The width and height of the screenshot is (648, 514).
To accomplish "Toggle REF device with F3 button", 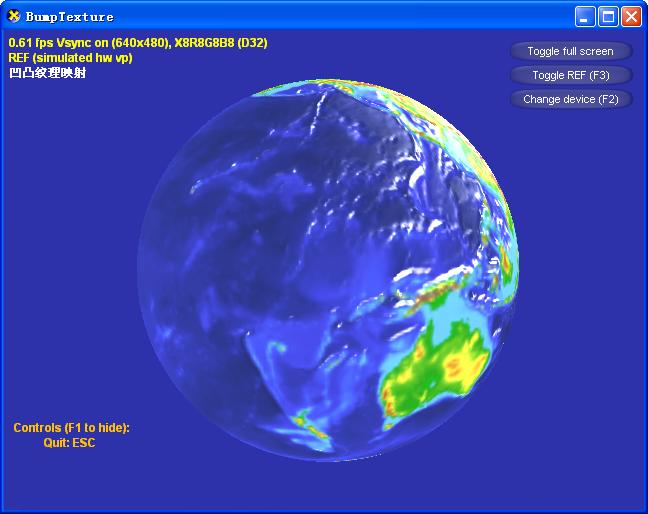I will [x=571, y=75].
